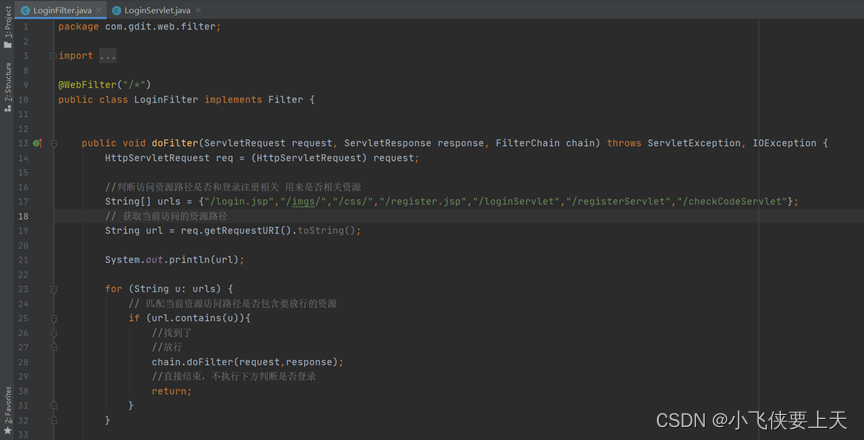Close the LoginServlet.java editor tab

(x=198, y=10)
